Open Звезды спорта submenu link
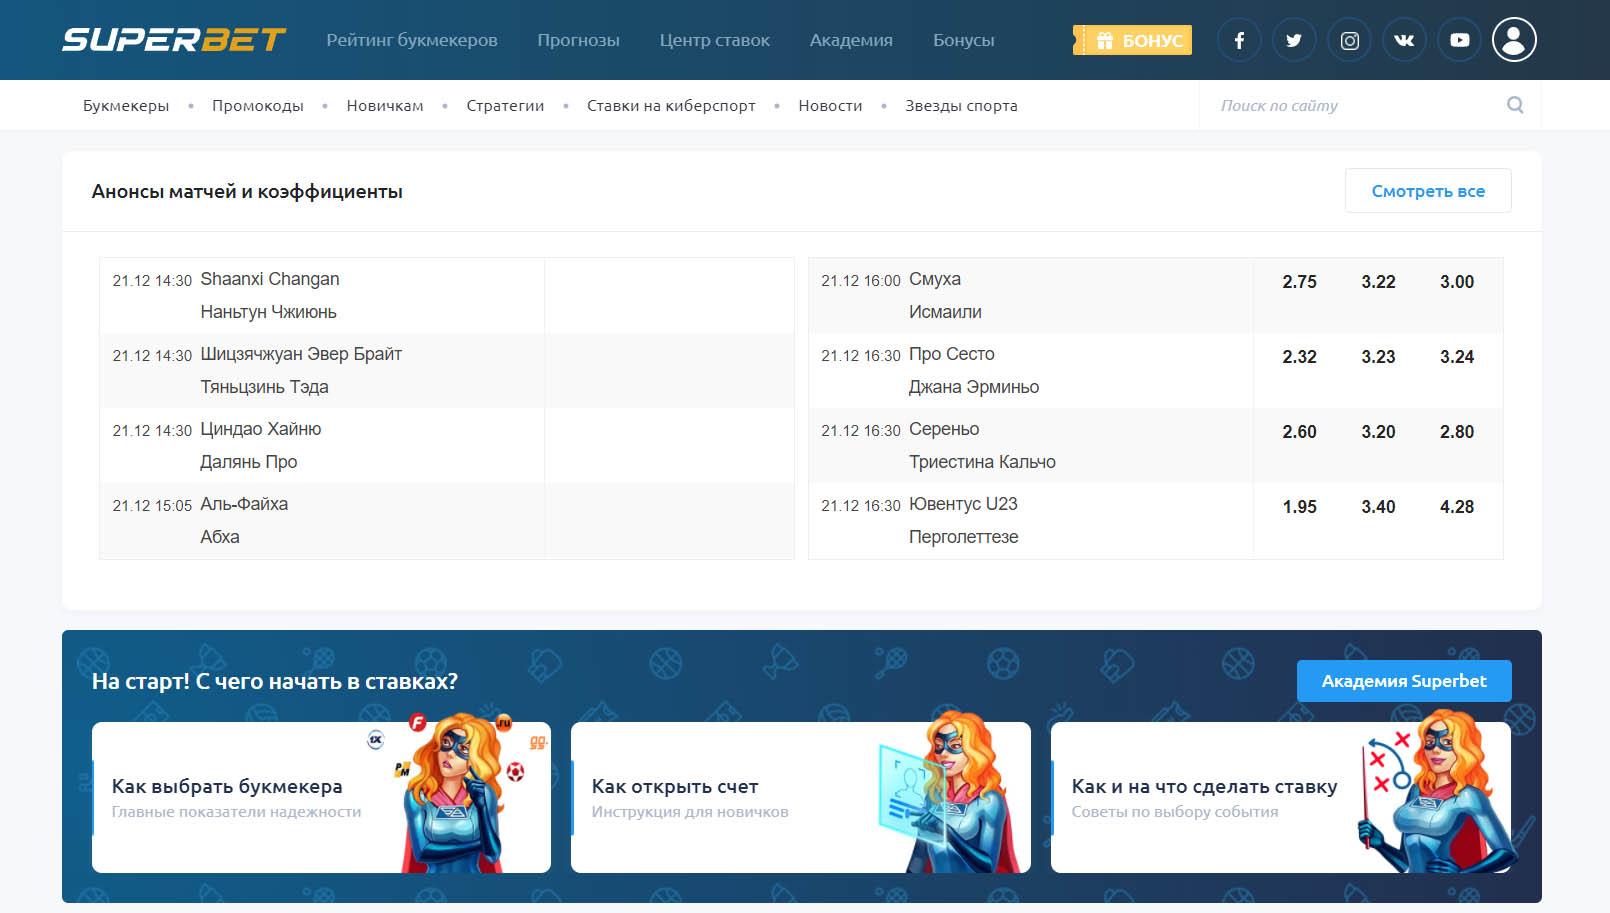Viewport: 1610px width, 913px height. (961, 105)
